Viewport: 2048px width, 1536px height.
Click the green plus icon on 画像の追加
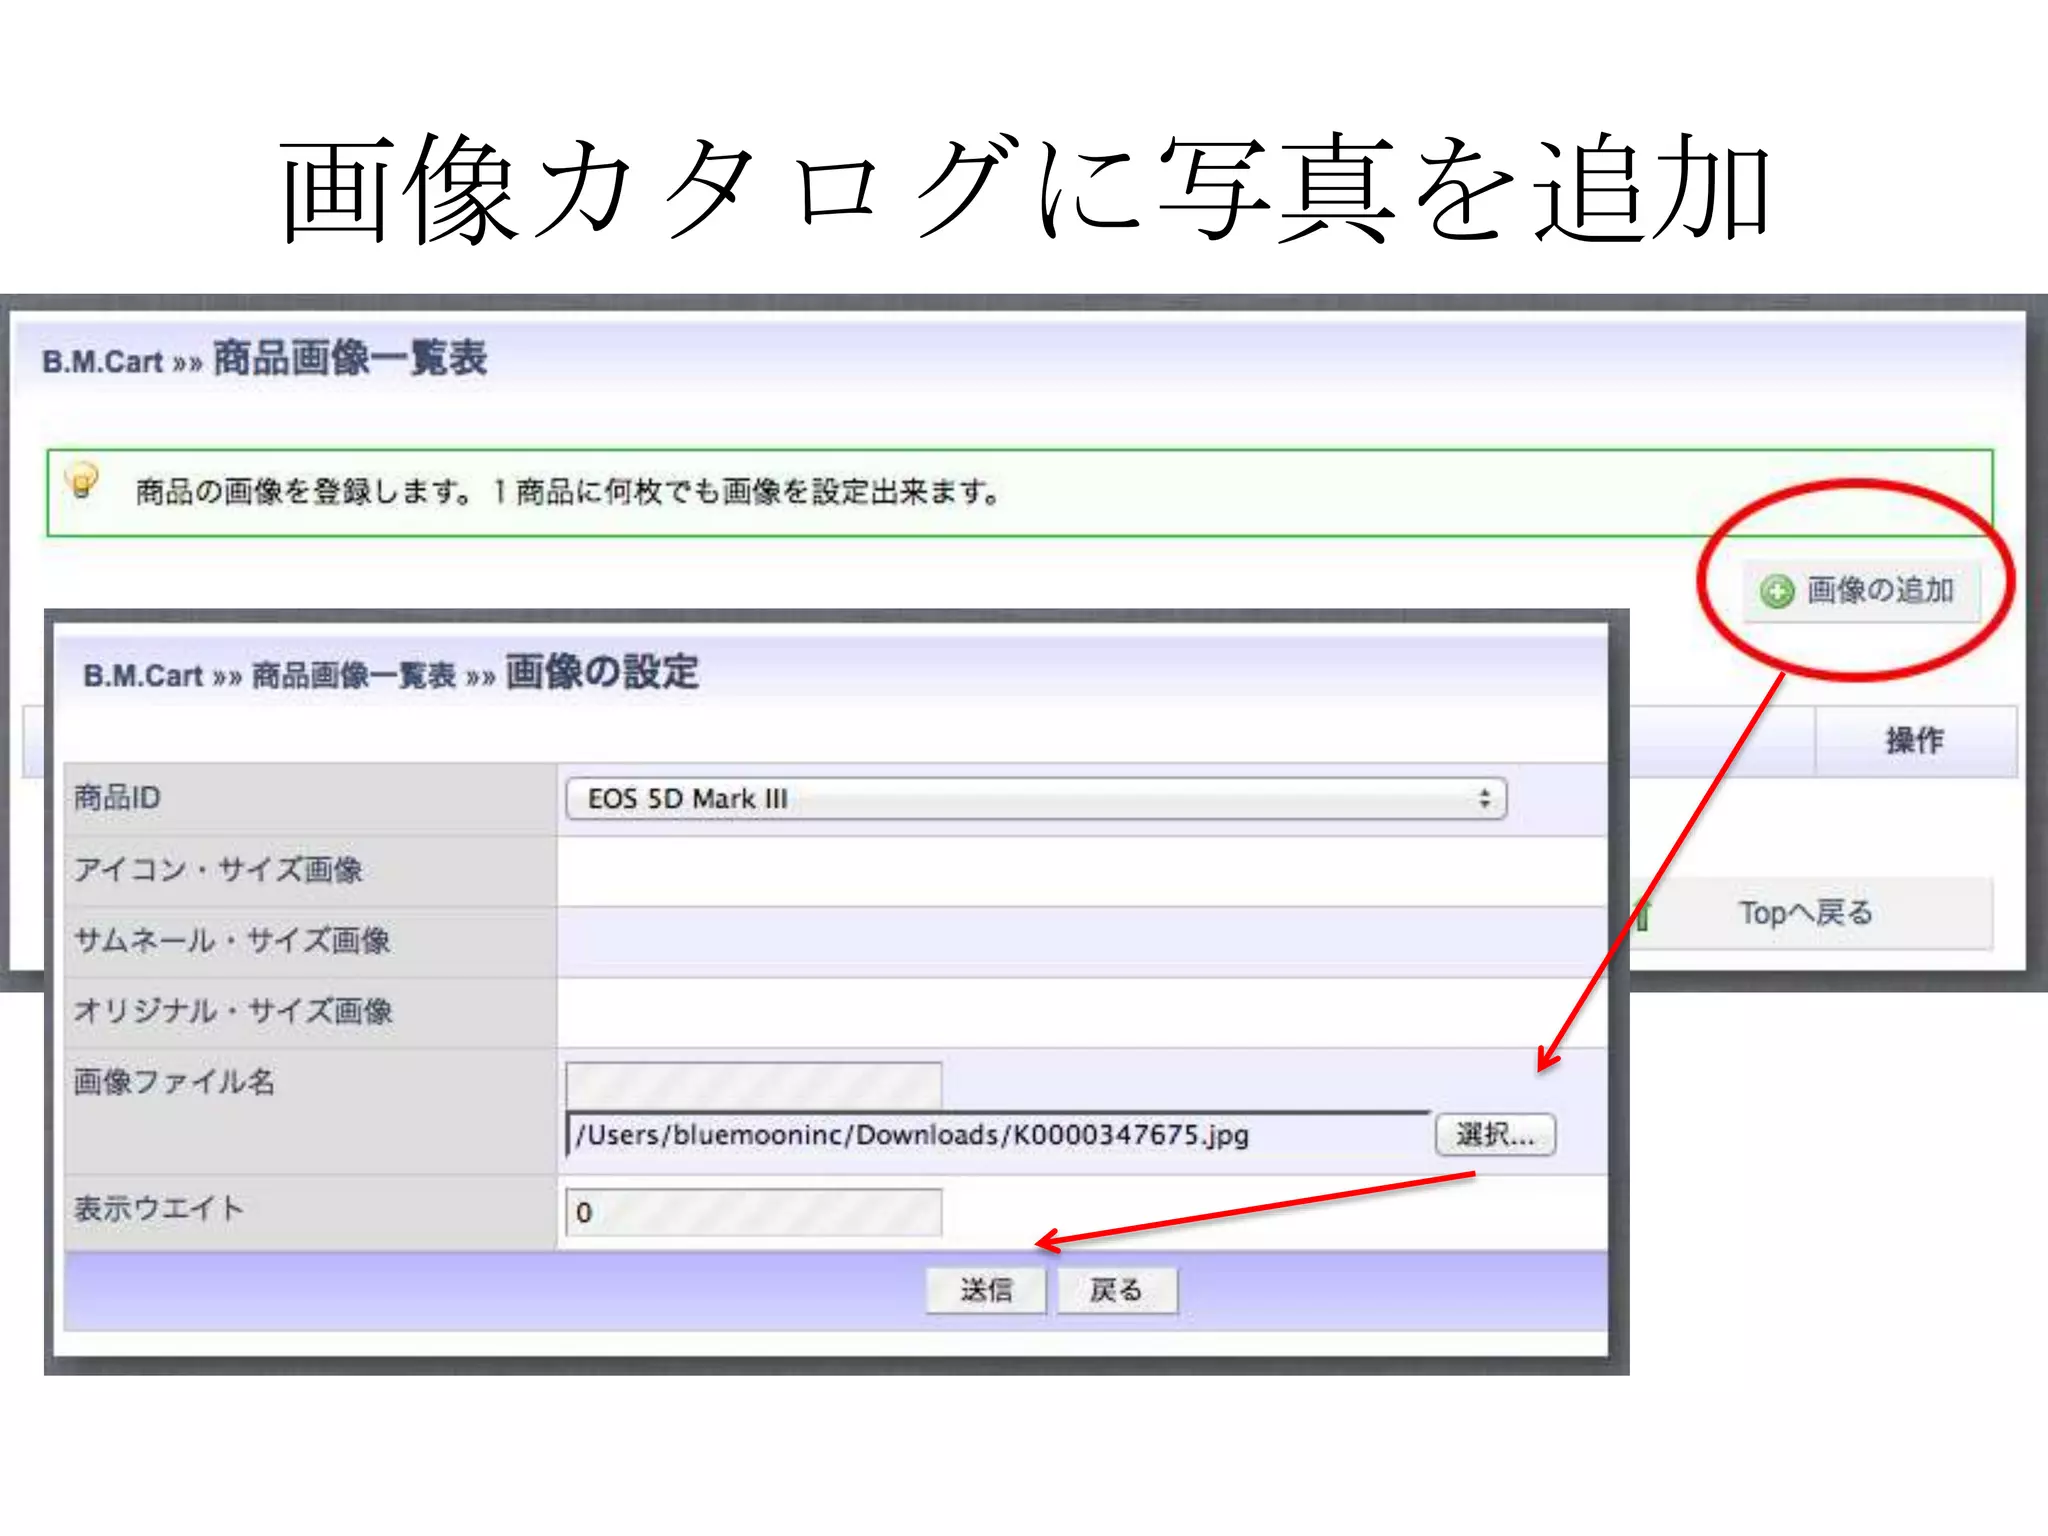[x=1777, y=592]
